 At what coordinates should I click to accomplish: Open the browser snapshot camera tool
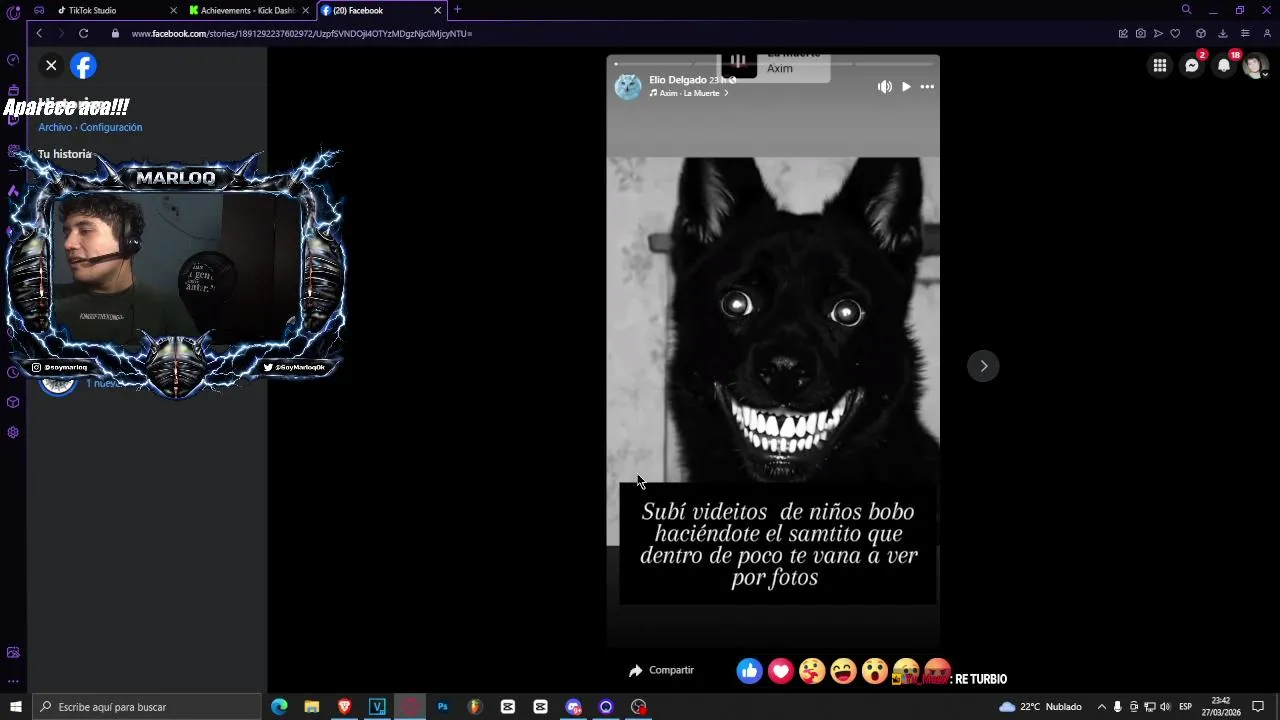[1141, 33]
